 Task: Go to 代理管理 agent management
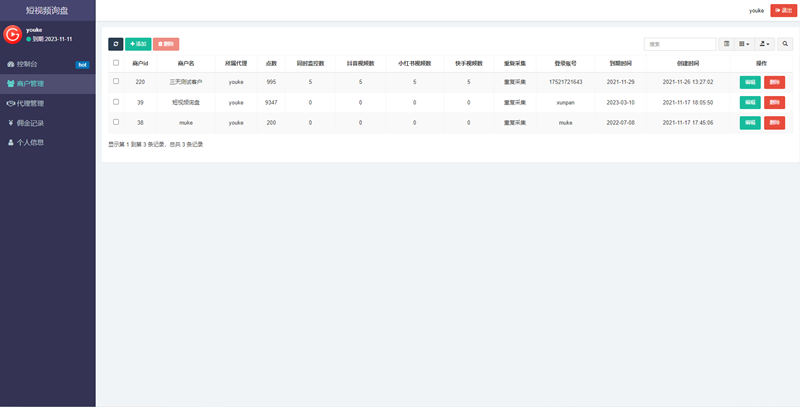[x=30, y=103]
